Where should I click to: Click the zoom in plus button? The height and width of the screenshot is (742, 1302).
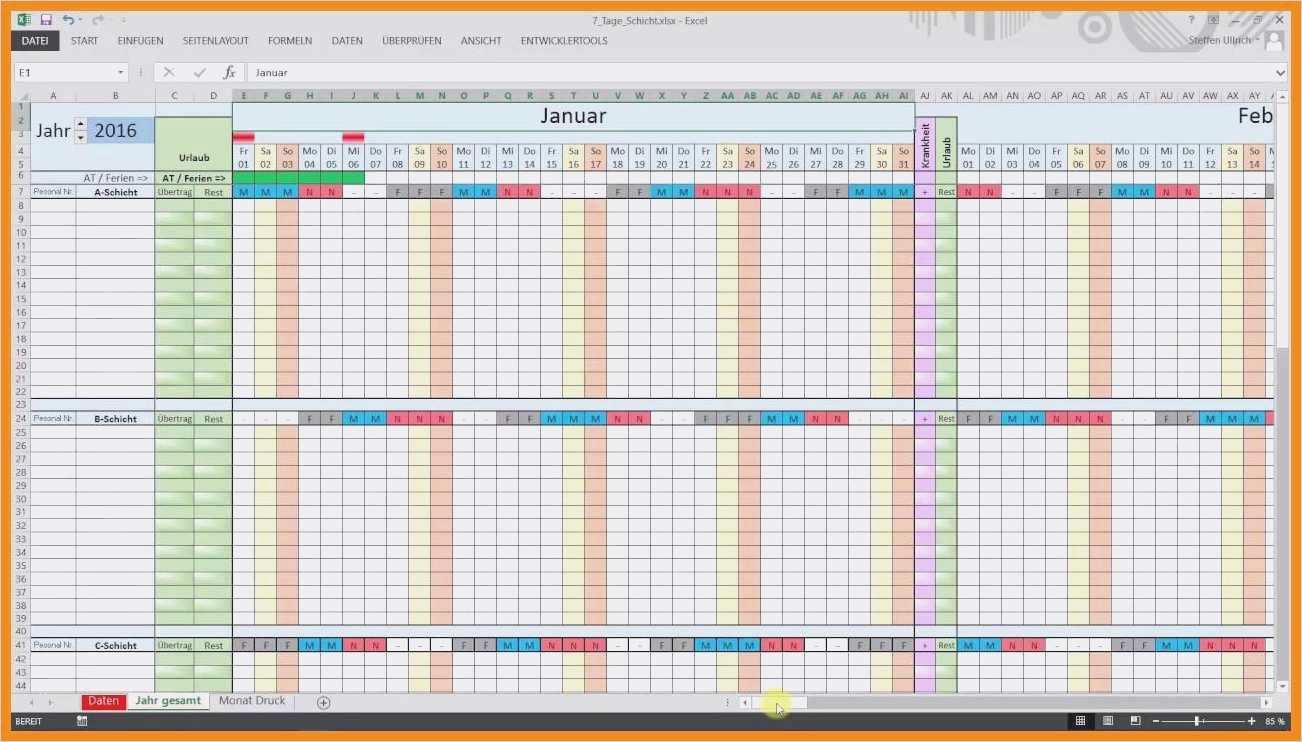point(1251,721)
